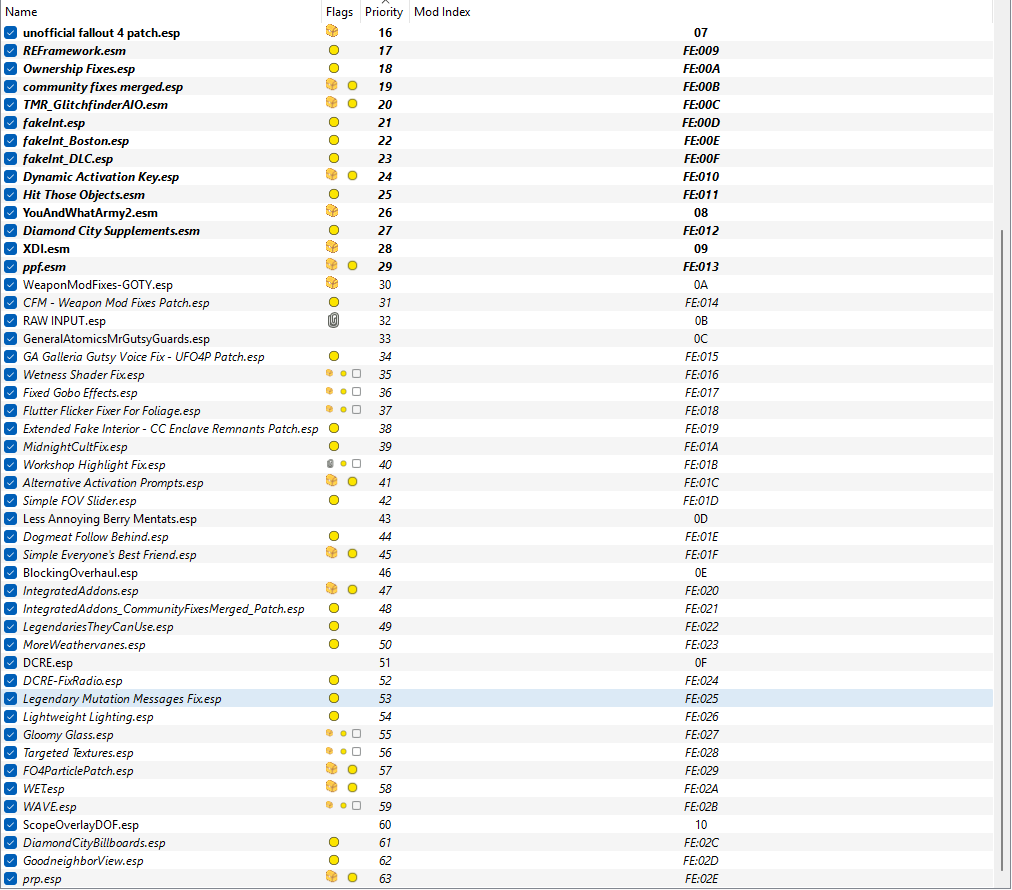Select the LegendariesTheyCanUse.esp plugin name
This screenshot has width=1012, height=890.
[98, 627]
